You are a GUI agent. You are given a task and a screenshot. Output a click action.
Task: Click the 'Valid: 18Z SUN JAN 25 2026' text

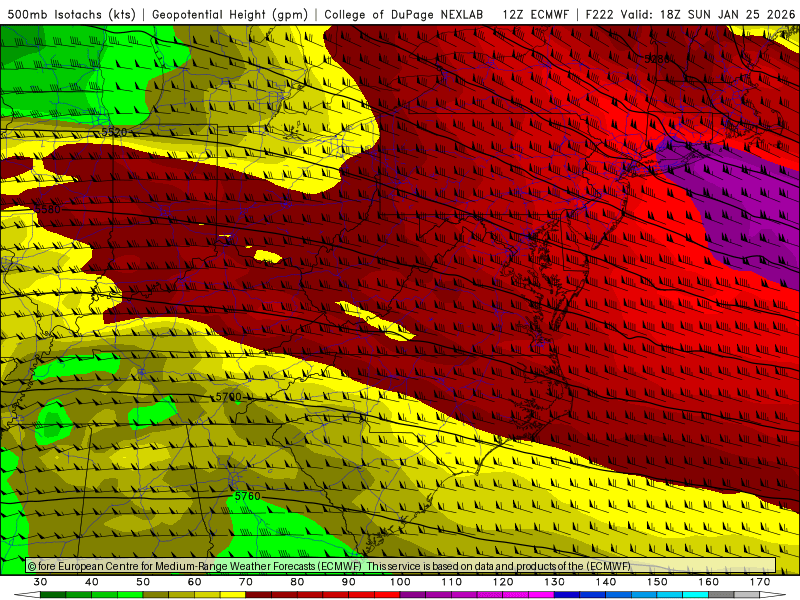tap(708, 14)
